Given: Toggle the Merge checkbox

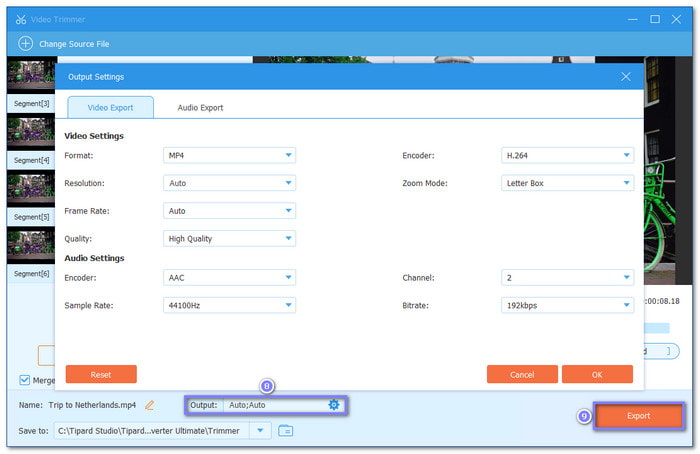Looking at the screenshot, I should [x=25, y=380].
